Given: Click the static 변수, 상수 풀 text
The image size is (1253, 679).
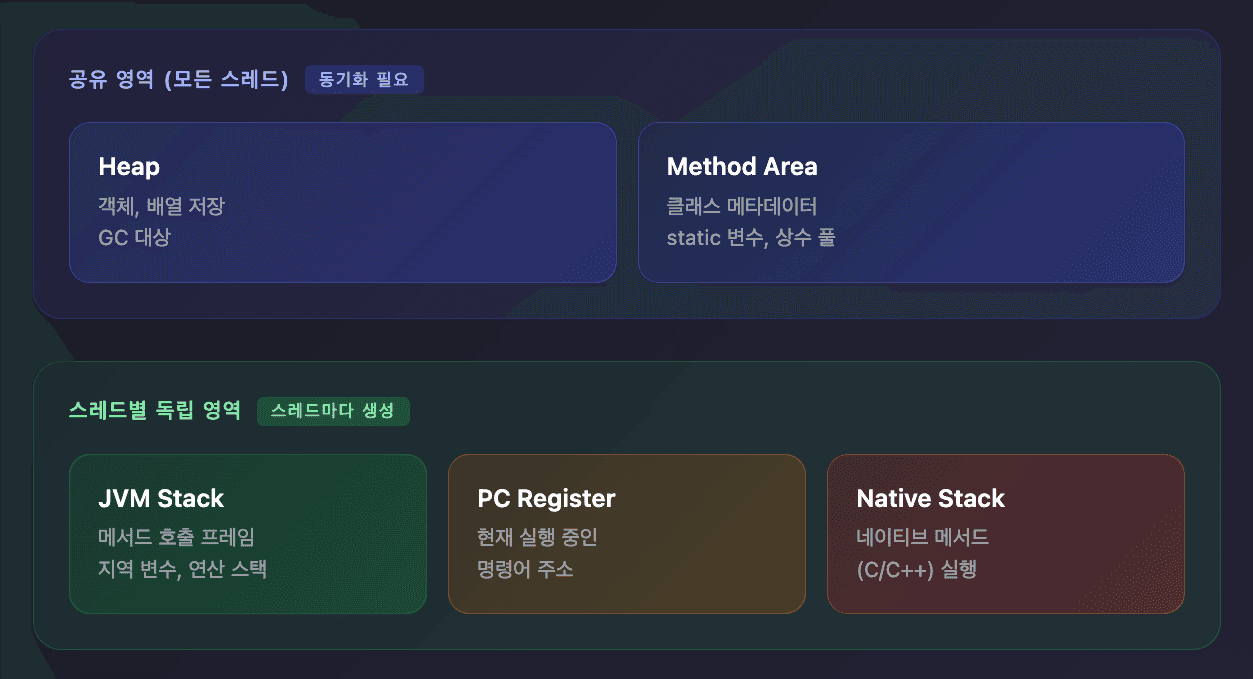Looking at the screenshot, I should pyautogui.click(x=750, y=238).
